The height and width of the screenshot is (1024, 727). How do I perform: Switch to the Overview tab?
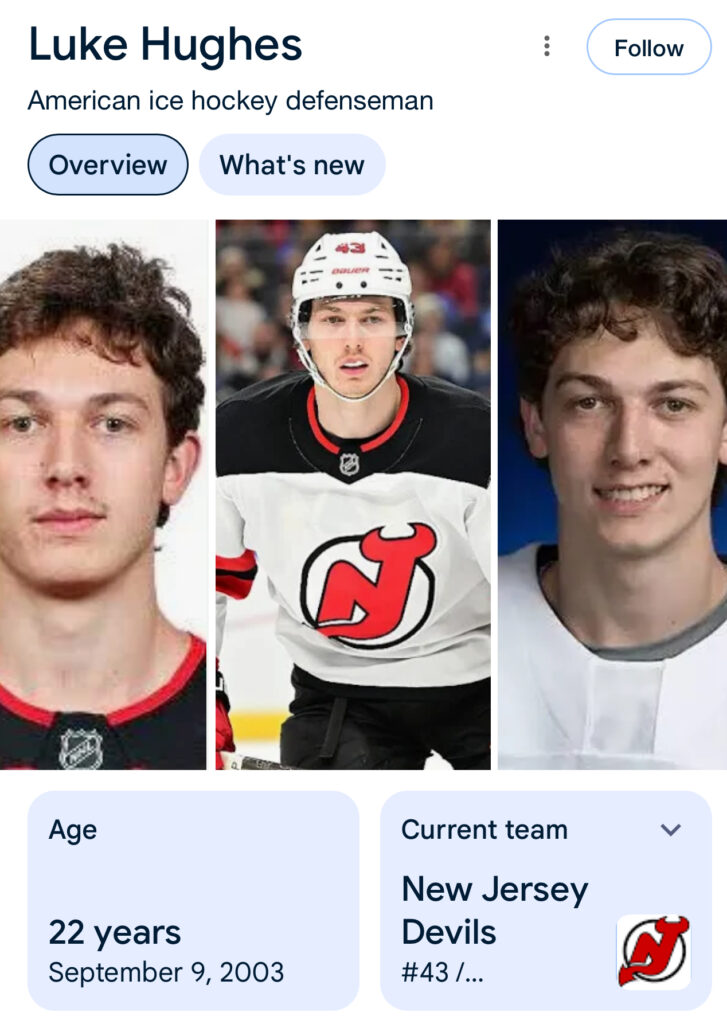108,165
